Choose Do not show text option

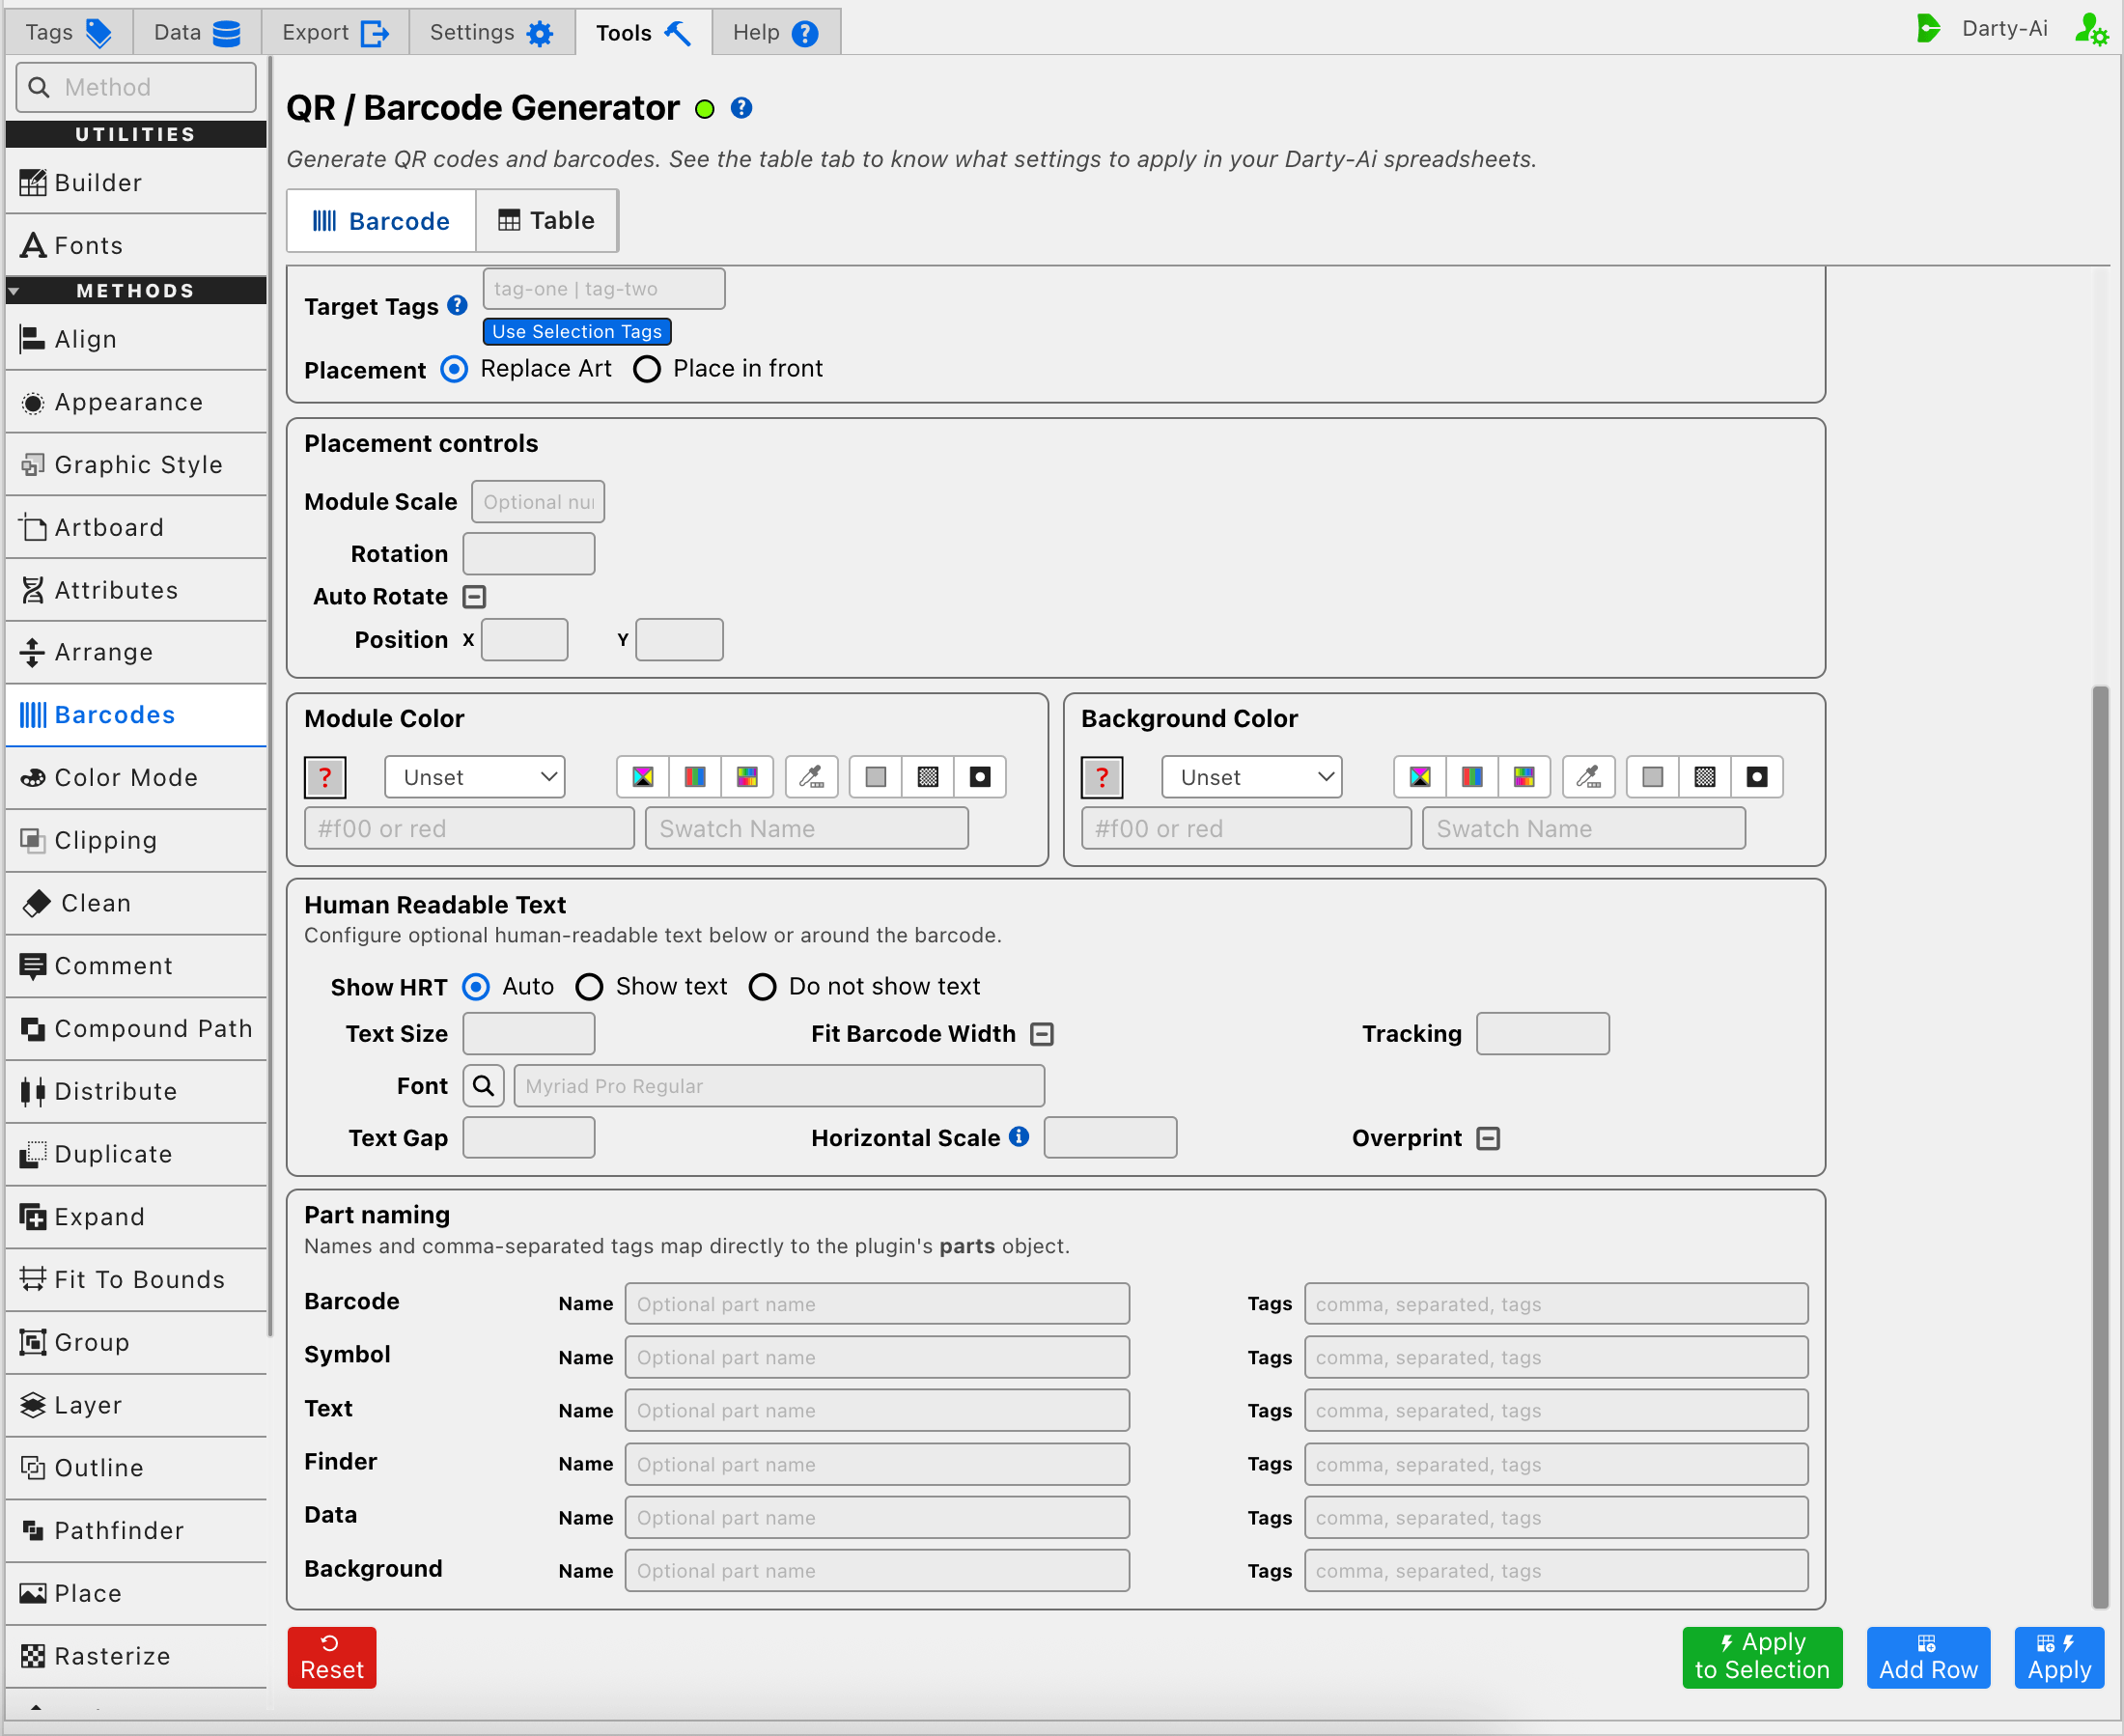(x=762, y=987)
